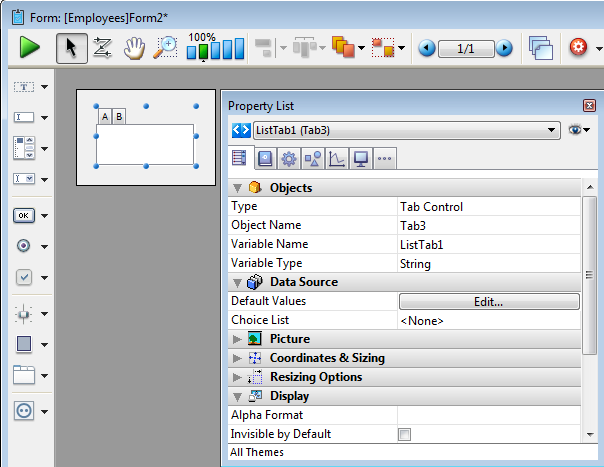The width and height of the screenshot is (604, 467).
Task: Click Edit... button for Default Values
Action: pos(488,301)
